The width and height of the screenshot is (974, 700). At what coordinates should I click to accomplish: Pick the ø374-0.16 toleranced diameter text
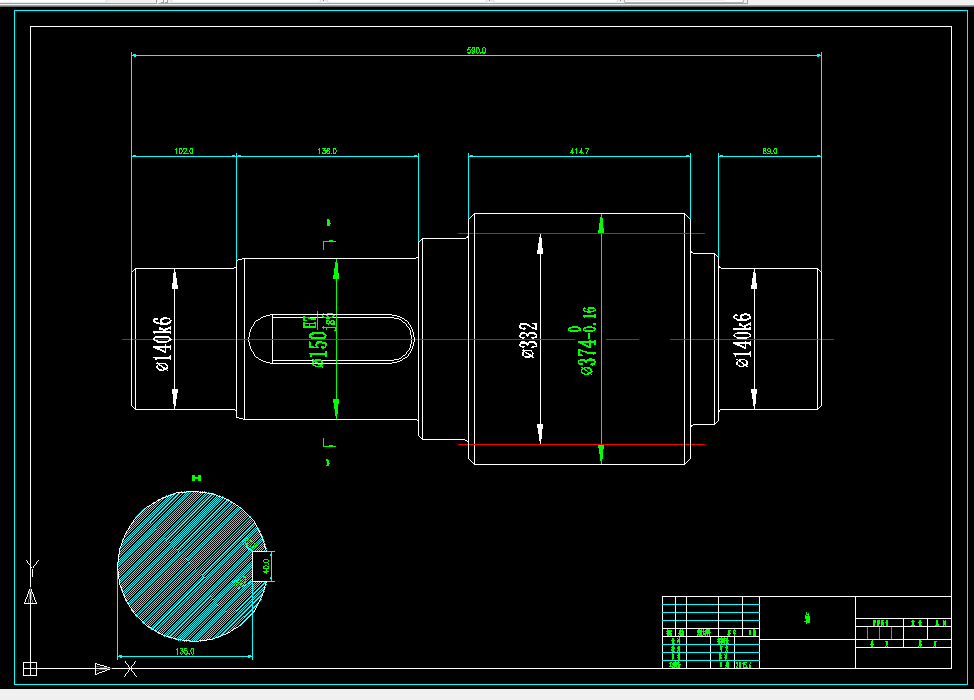tap(585, 341)
